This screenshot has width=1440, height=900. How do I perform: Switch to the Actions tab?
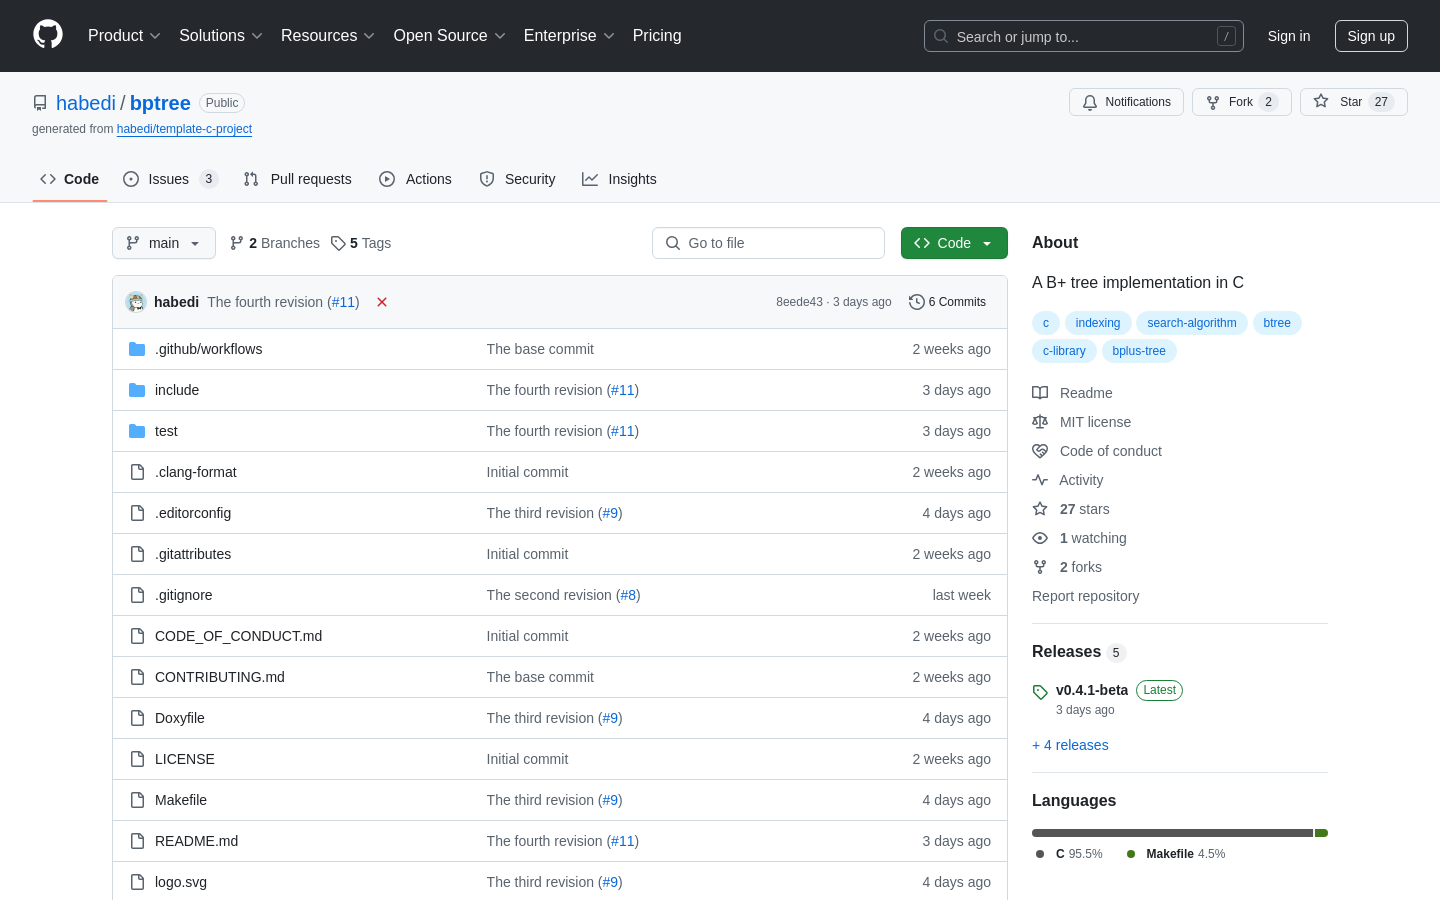coord(415,179)
